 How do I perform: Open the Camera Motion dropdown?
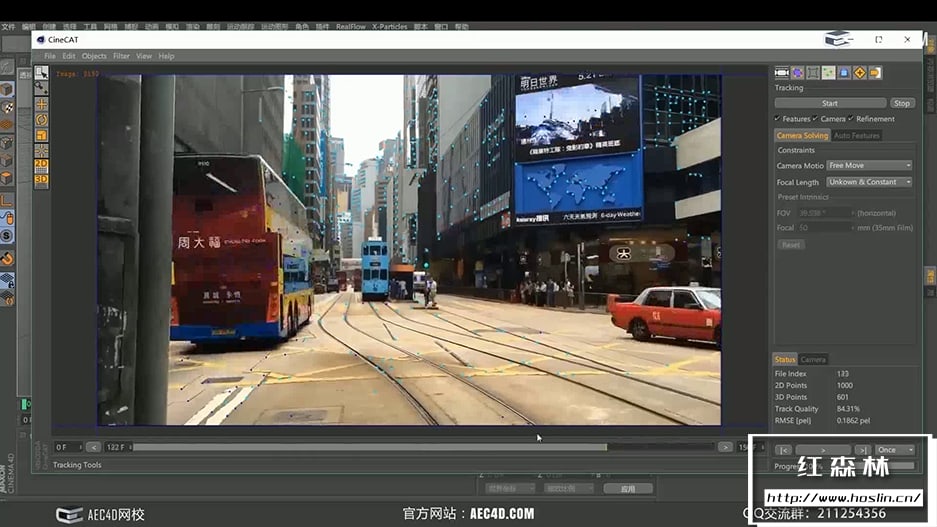pos(869,166)
